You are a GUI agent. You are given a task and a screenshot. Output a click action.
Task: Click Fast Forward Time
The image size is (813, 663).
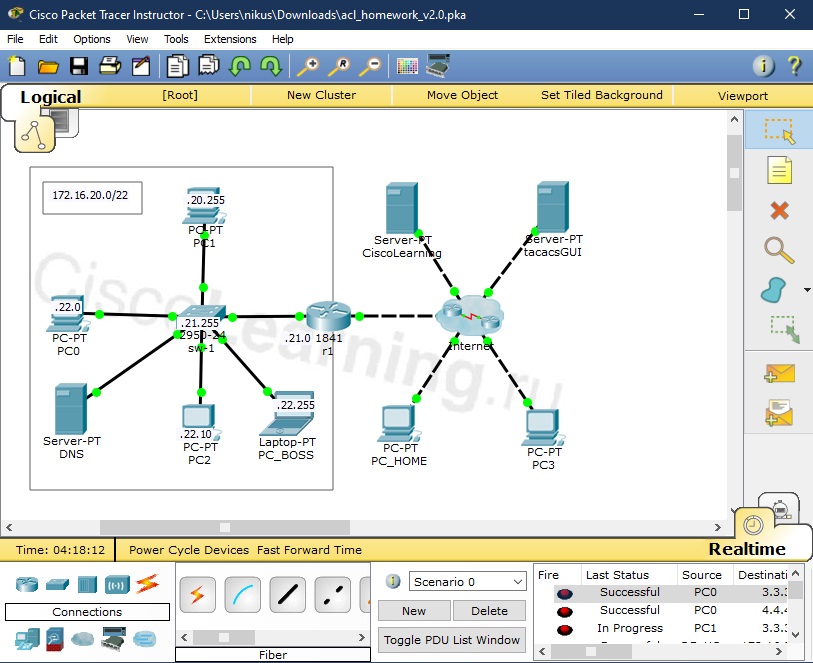click(x=310, y=550)
